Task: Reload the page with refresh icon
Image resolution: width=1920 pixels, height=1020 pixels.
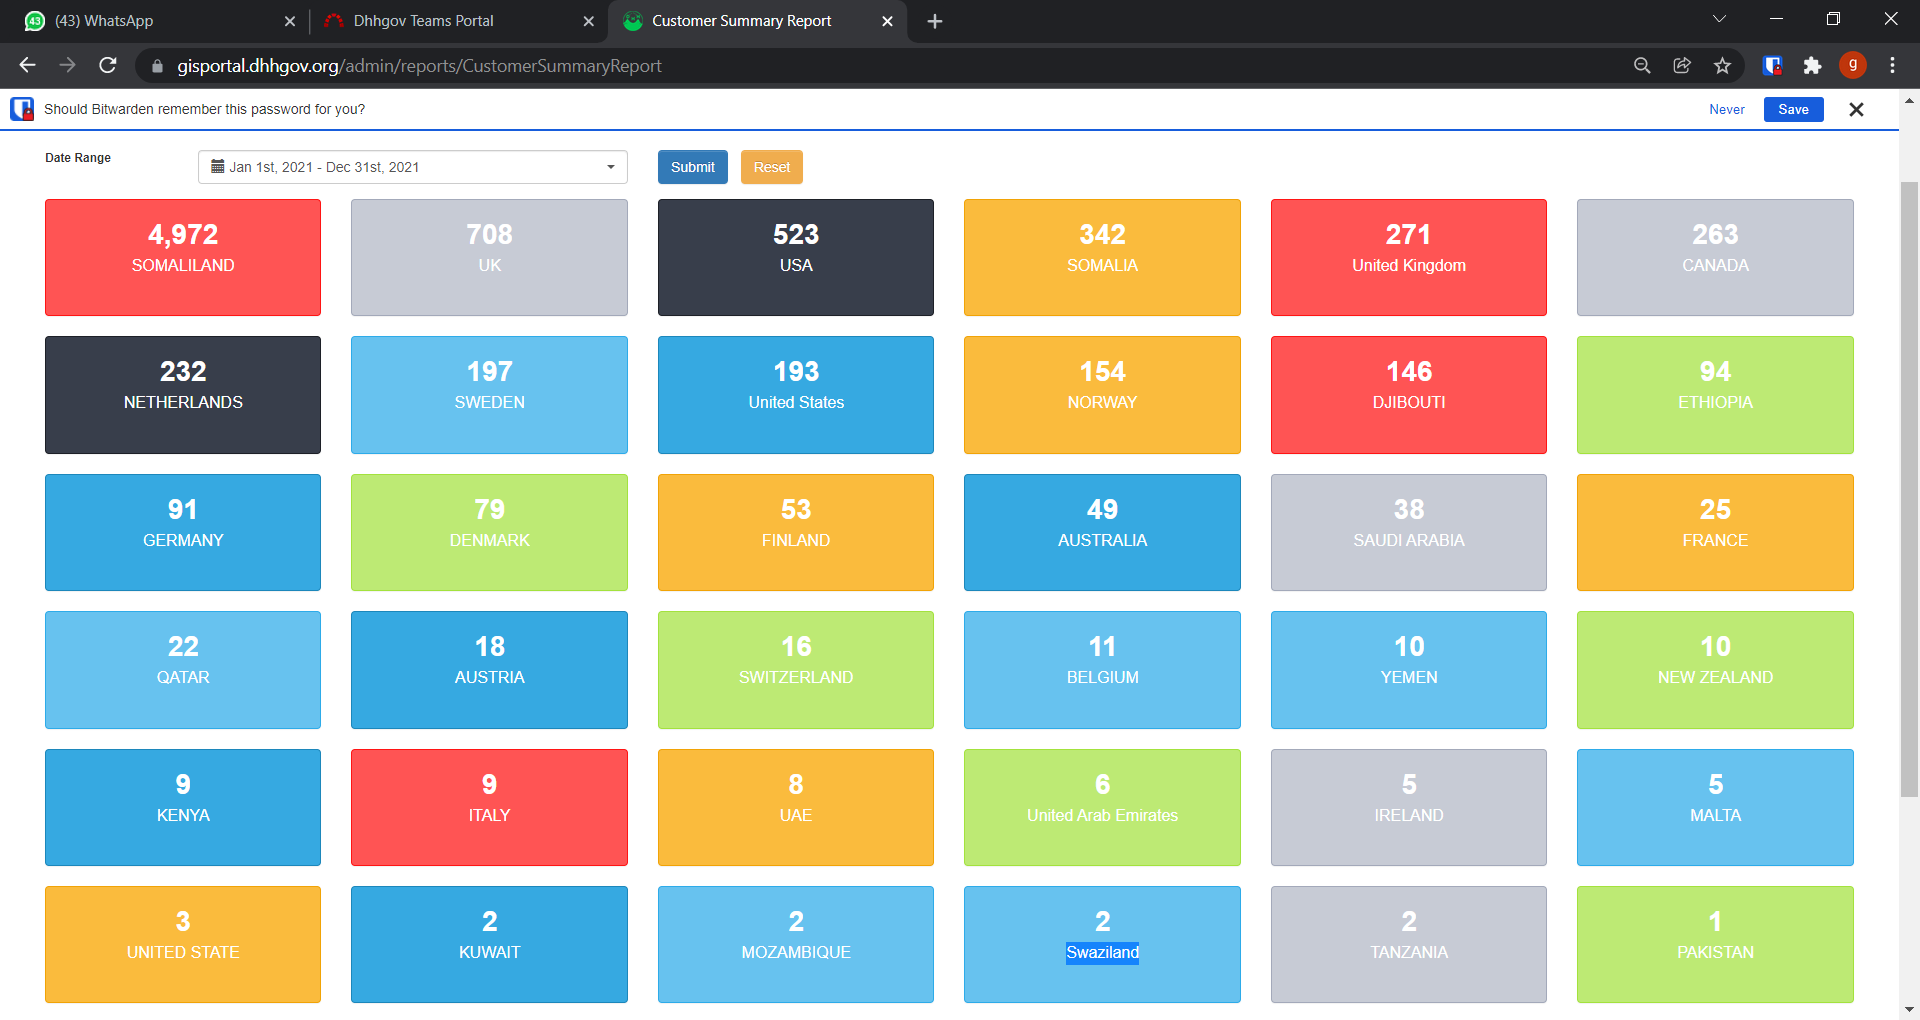Action: (108, 65)
